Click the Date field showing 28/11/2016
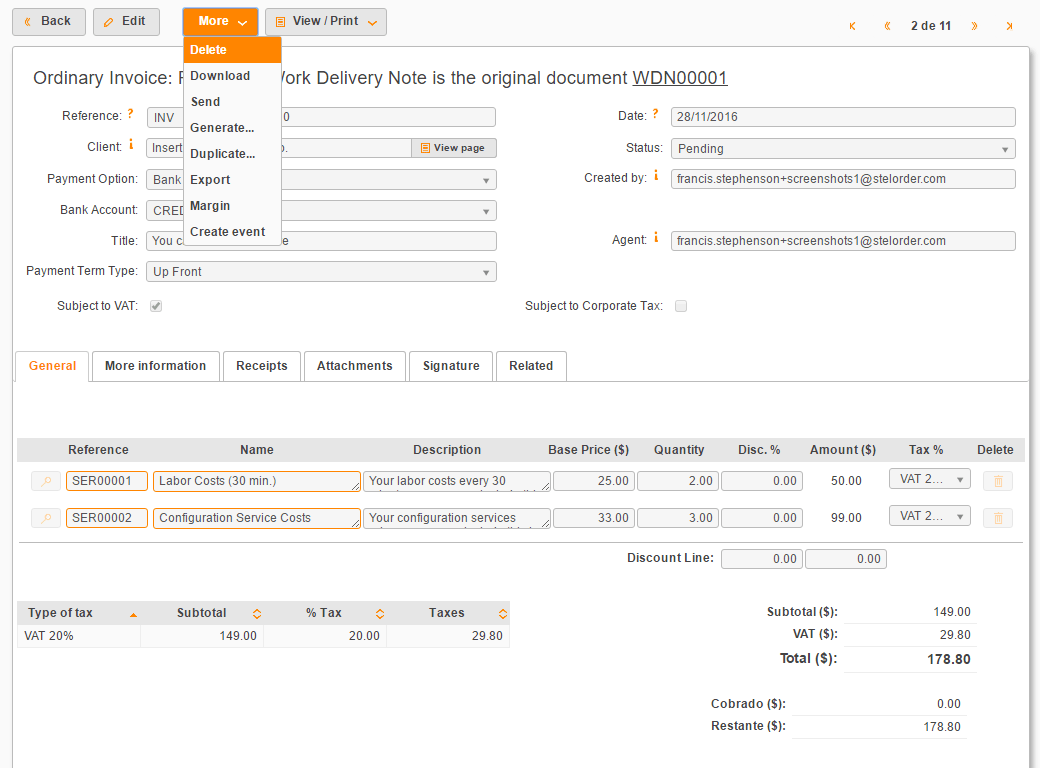Screen dimensions: 1040x768 [843, 117]
